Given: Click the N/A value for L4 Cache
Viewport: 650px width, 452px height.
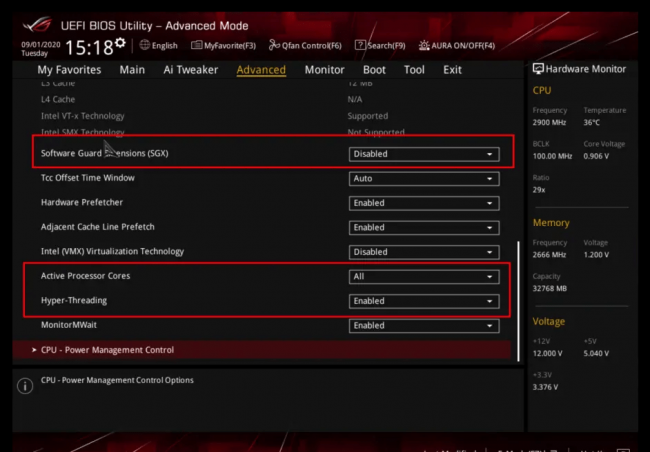Looking at the screenshot, I should click(x=355, y=100).
